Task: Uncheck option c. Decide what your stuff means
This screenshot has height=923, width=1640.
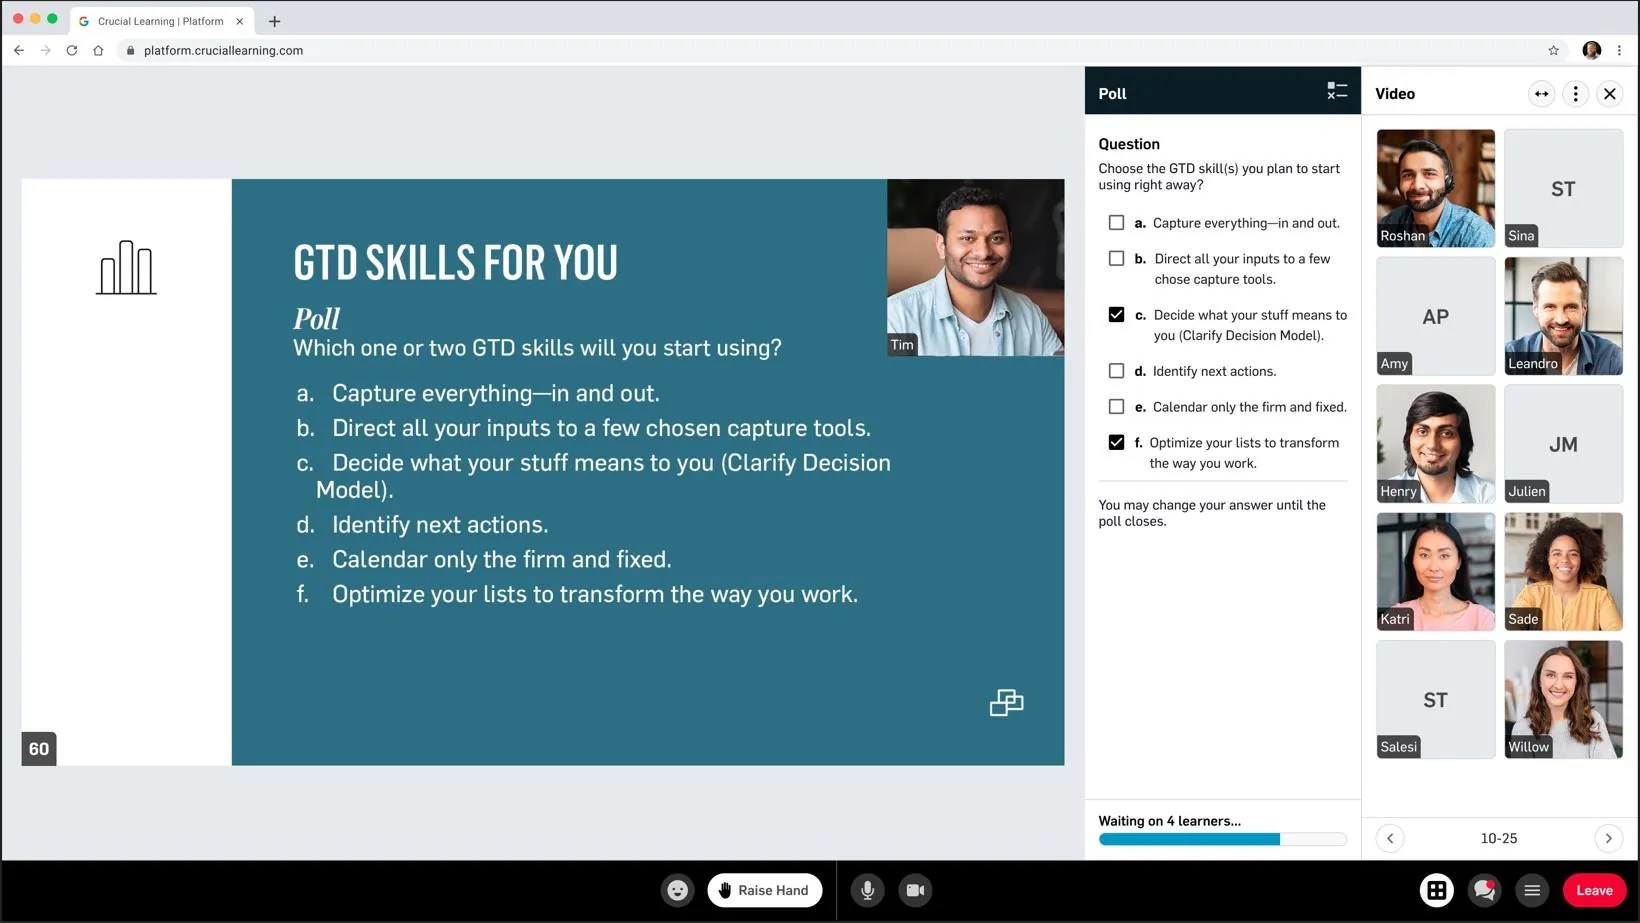Action: (x=1116, y=315)
